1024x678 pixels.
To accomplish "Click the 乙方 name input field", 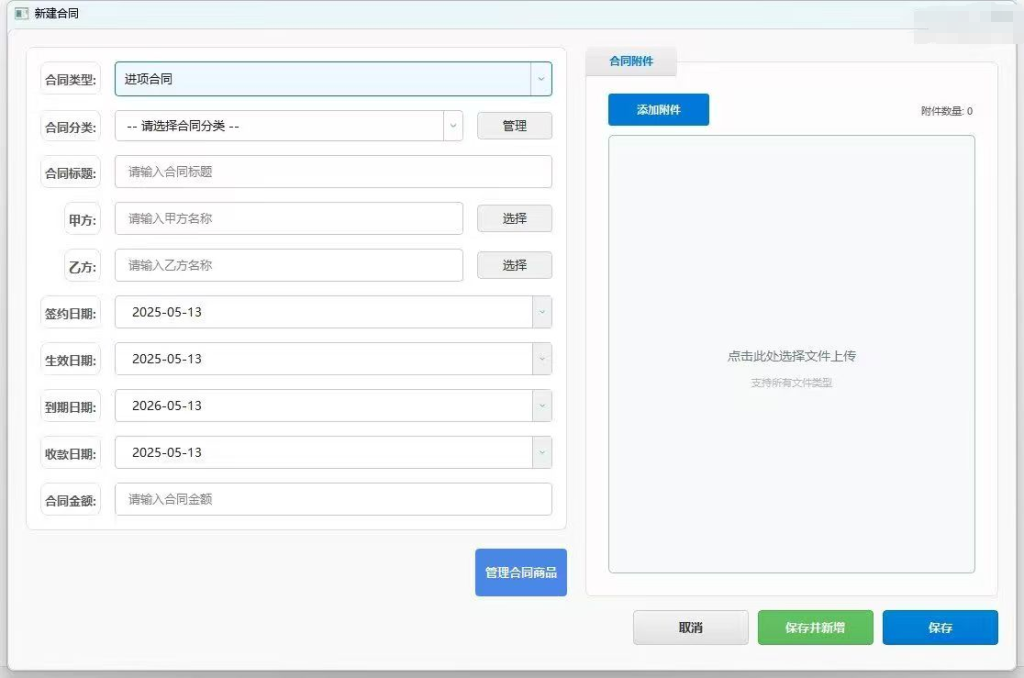I will pos(289,266).
